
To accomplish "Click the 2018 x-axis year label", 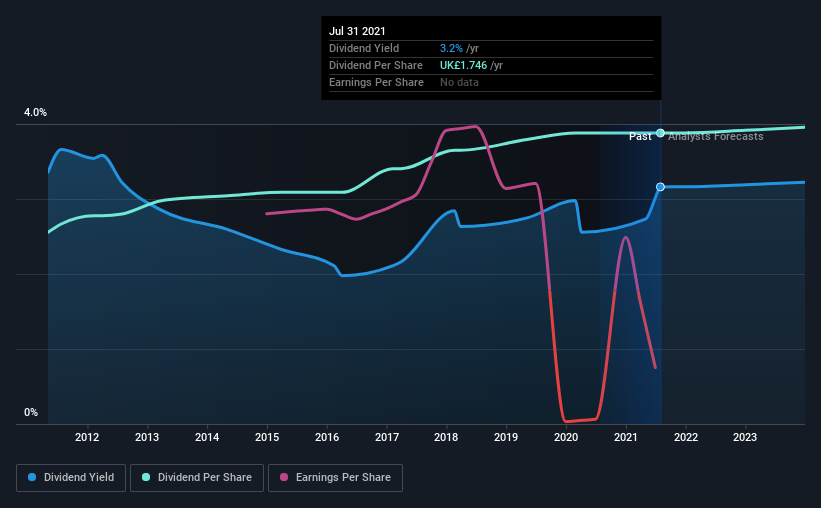I will (x=446, y=437).
